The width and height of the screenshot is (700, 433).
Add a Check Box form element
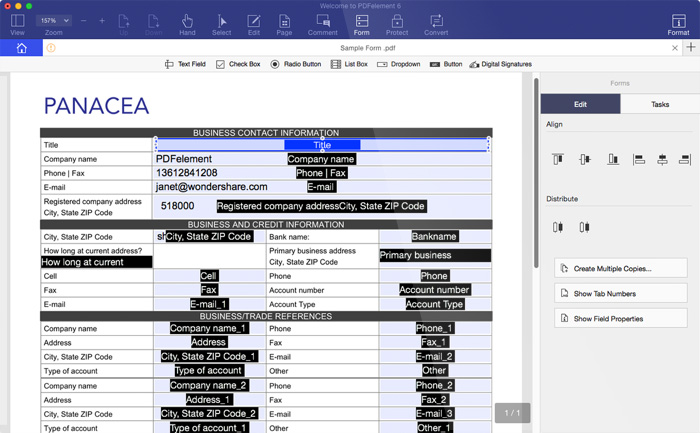(x=238, y=64)
